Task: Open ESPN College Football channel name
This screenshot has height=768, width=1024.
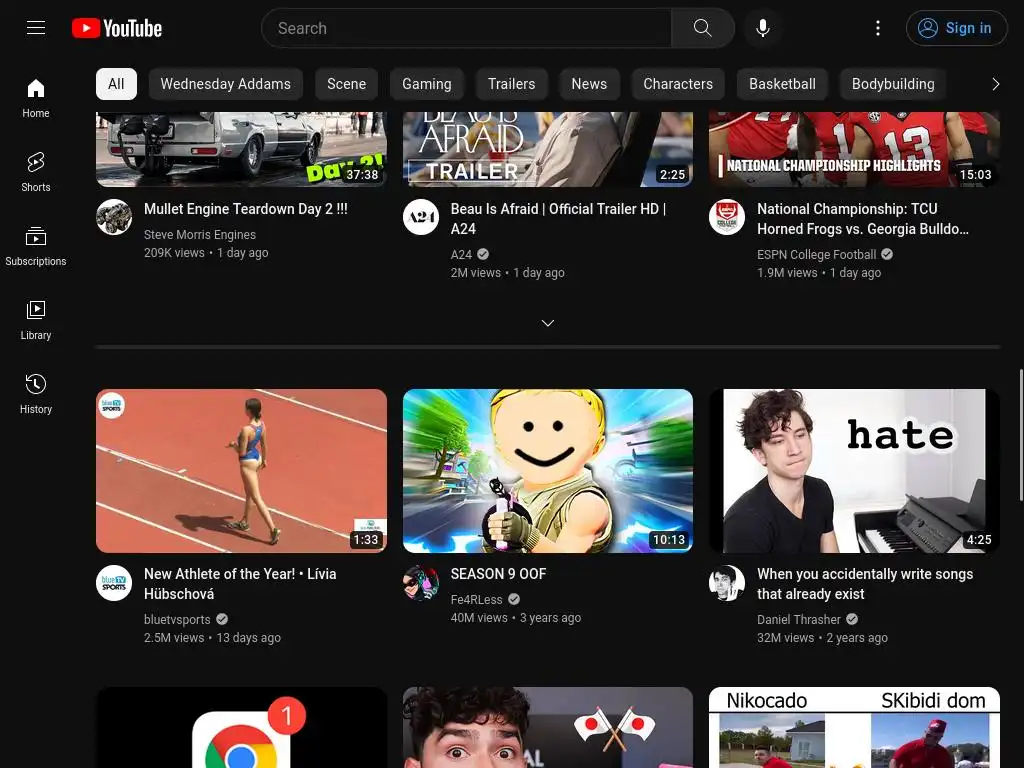Action: coord(816,255)
